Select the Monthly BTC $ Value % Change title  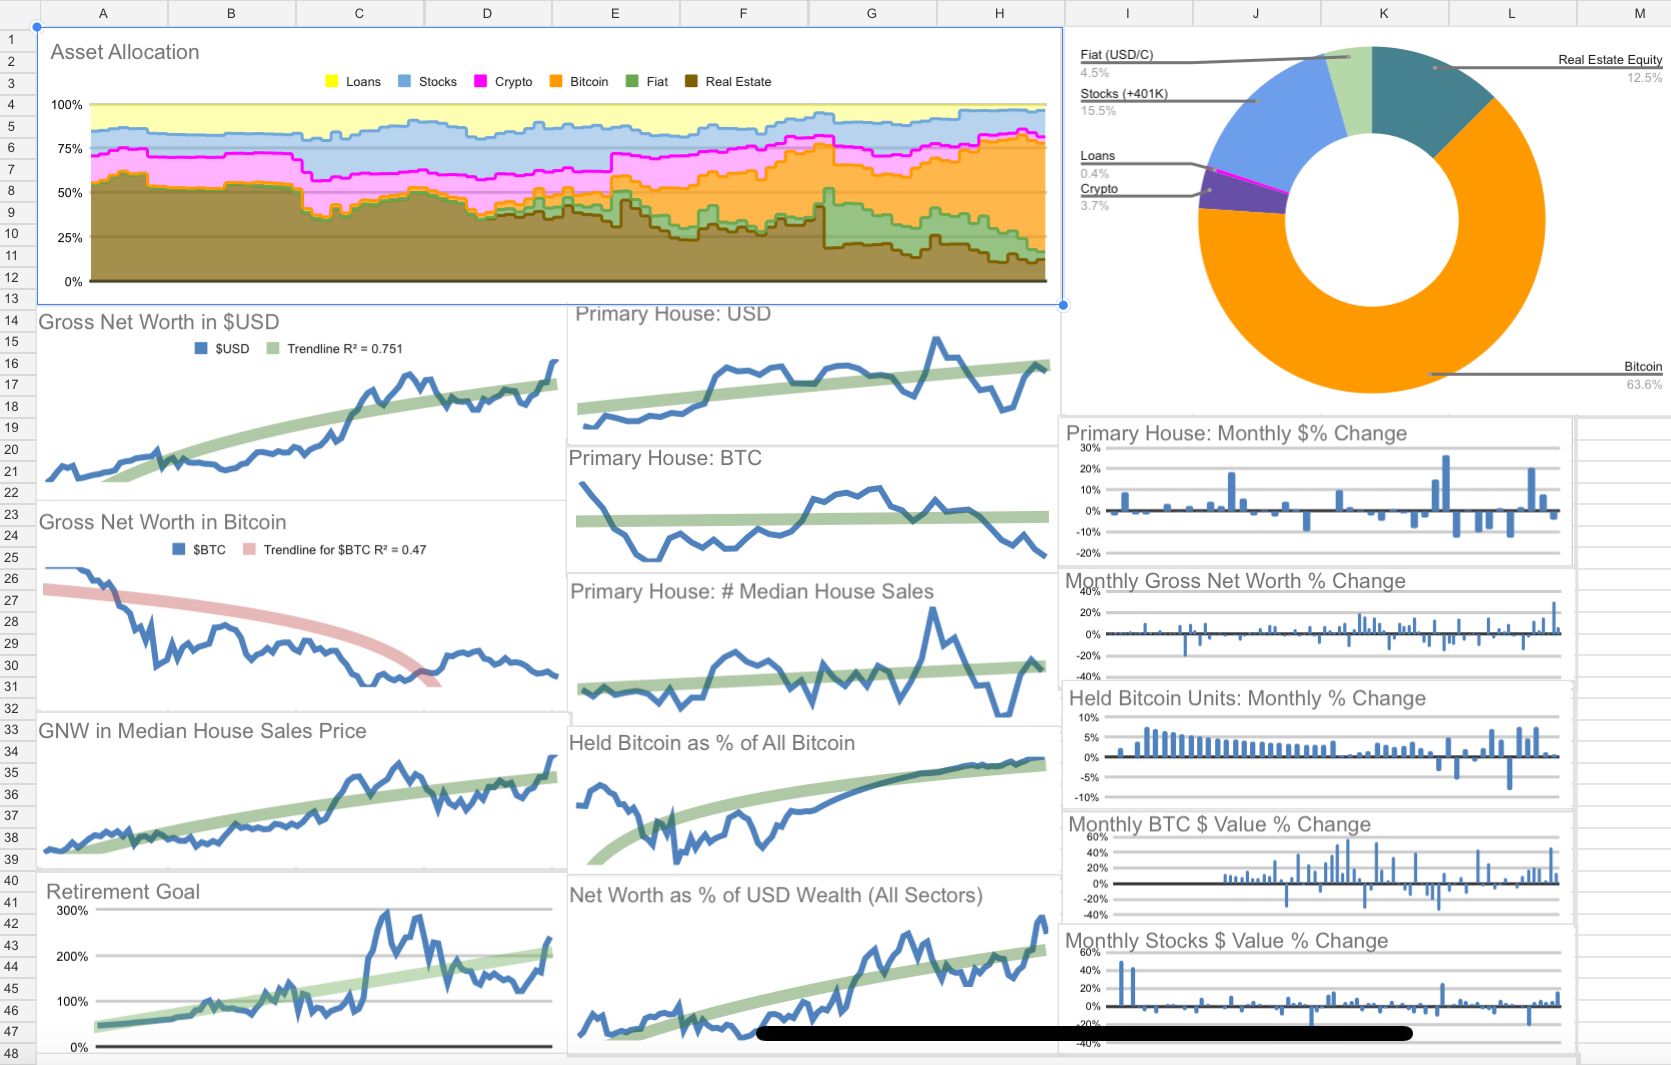(1219, 824)
